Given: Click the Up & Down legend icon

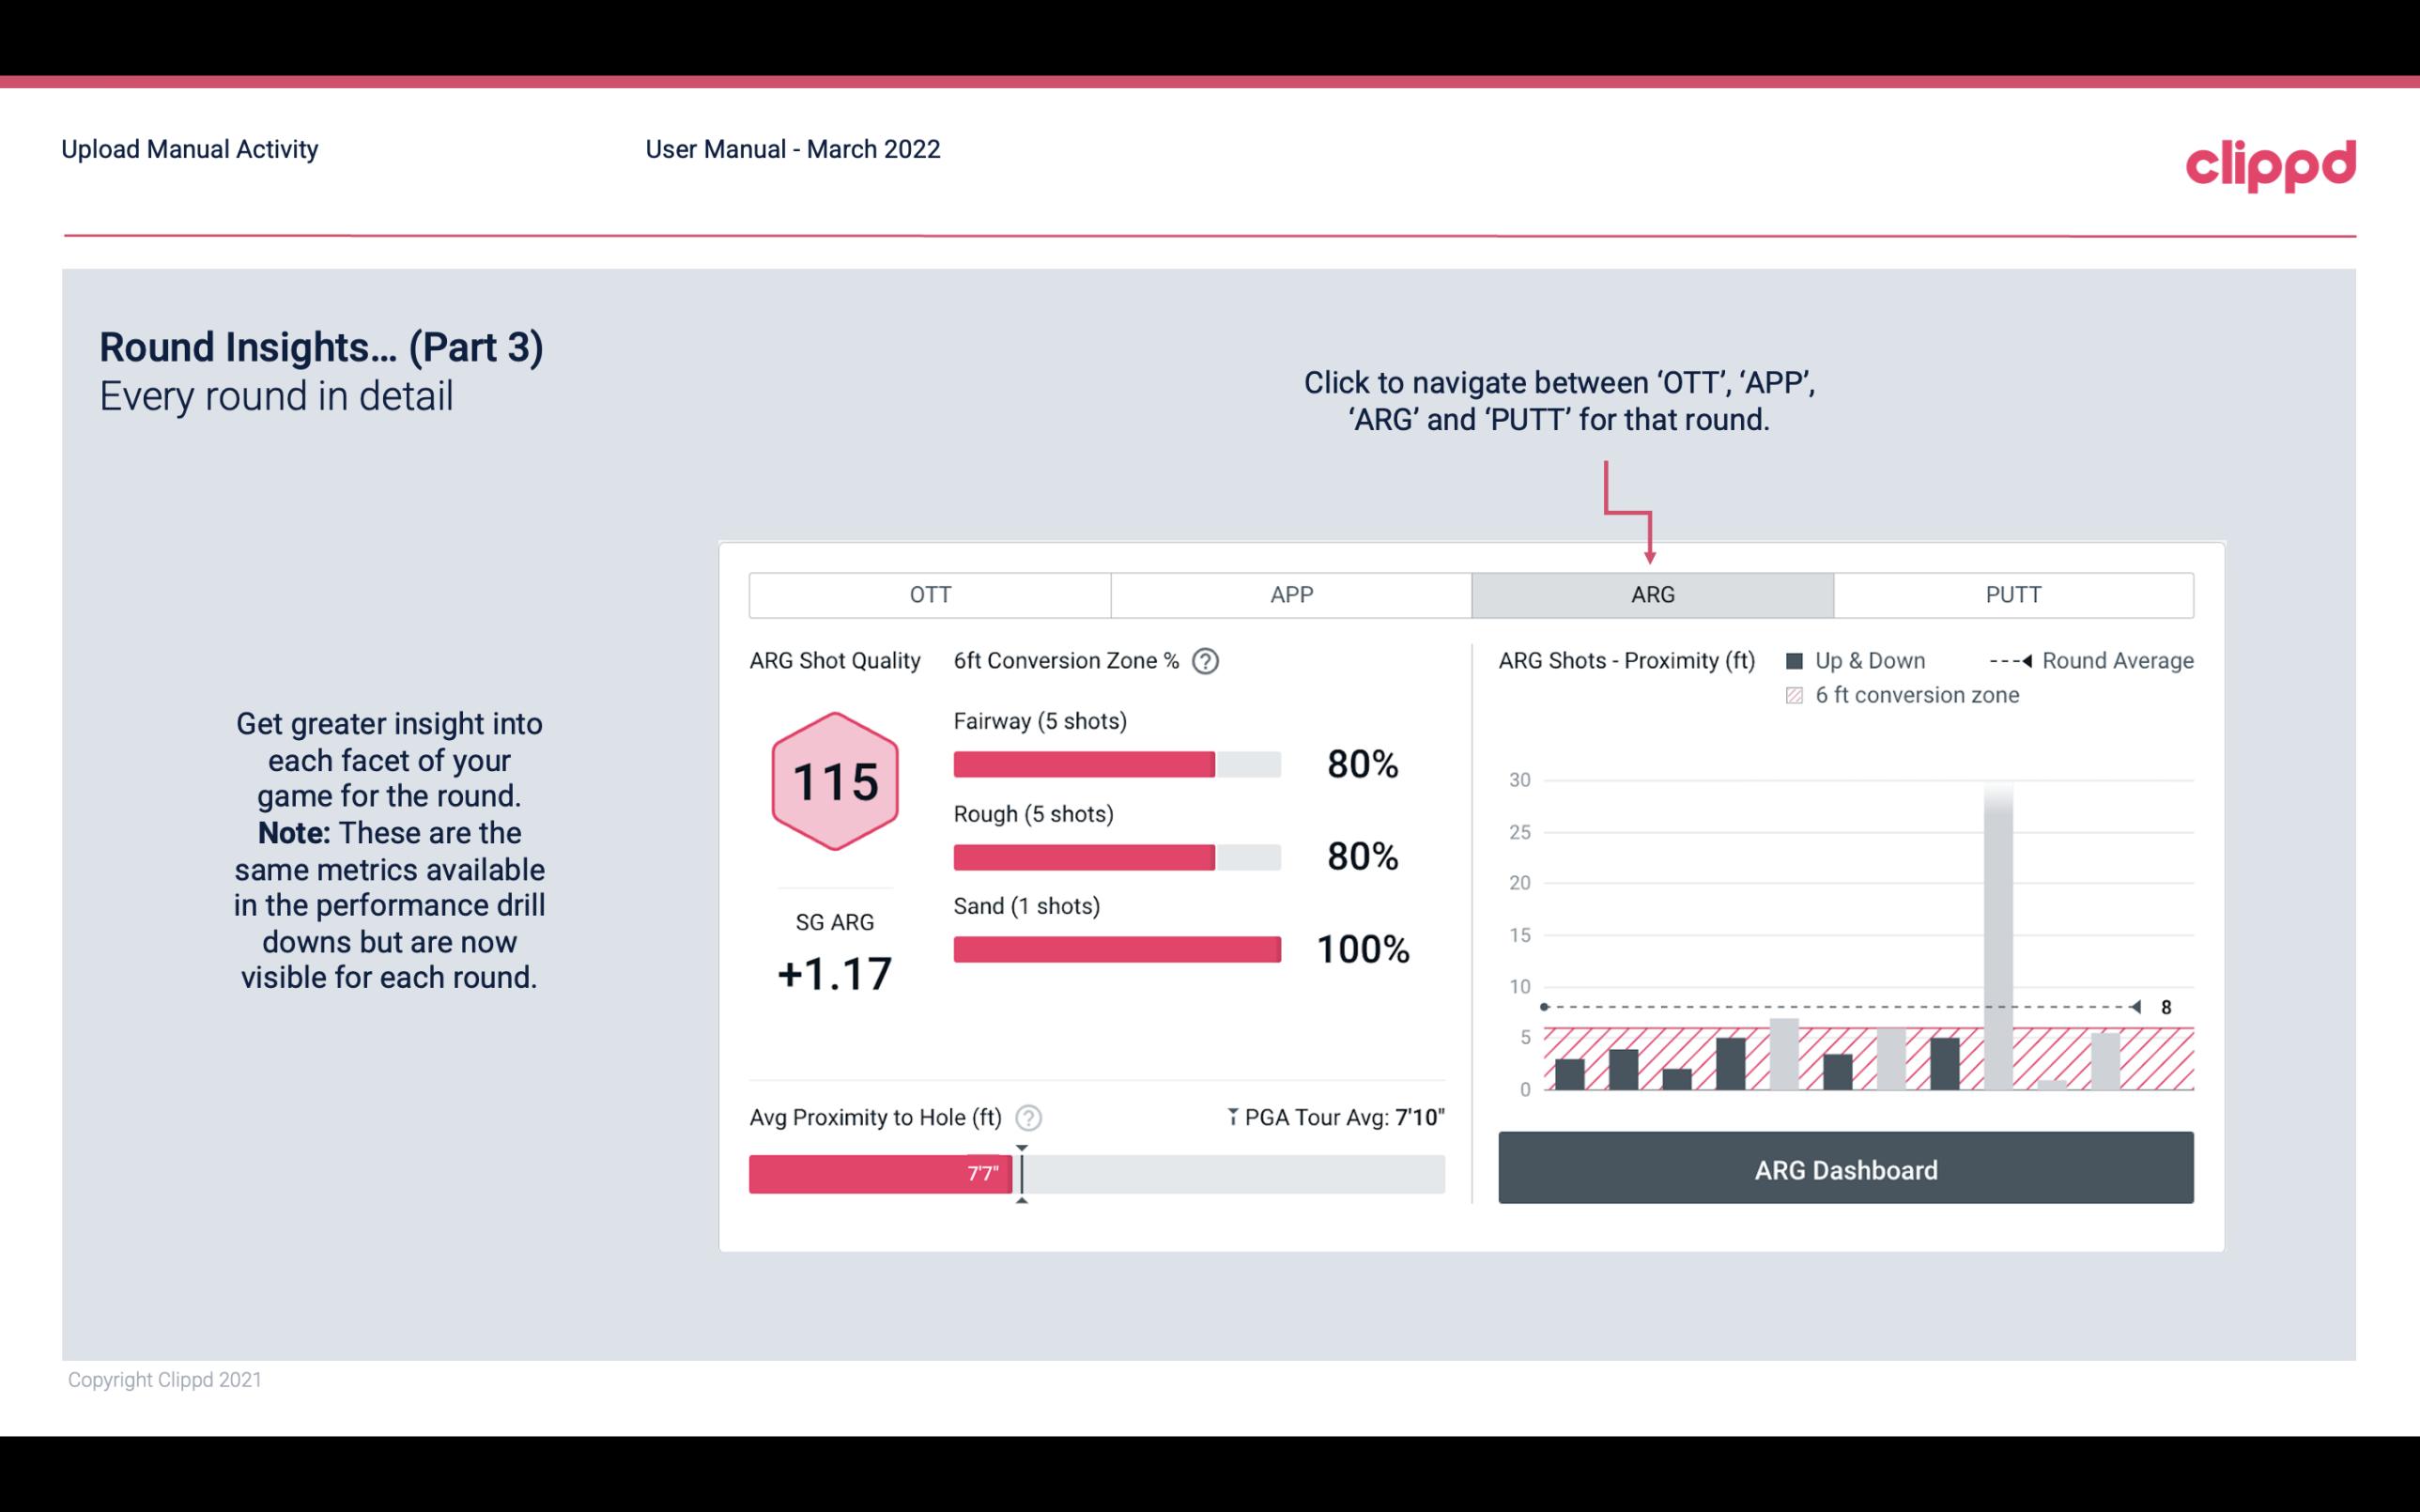Looking at the screenshot, I should click(x=1795, y=658).
